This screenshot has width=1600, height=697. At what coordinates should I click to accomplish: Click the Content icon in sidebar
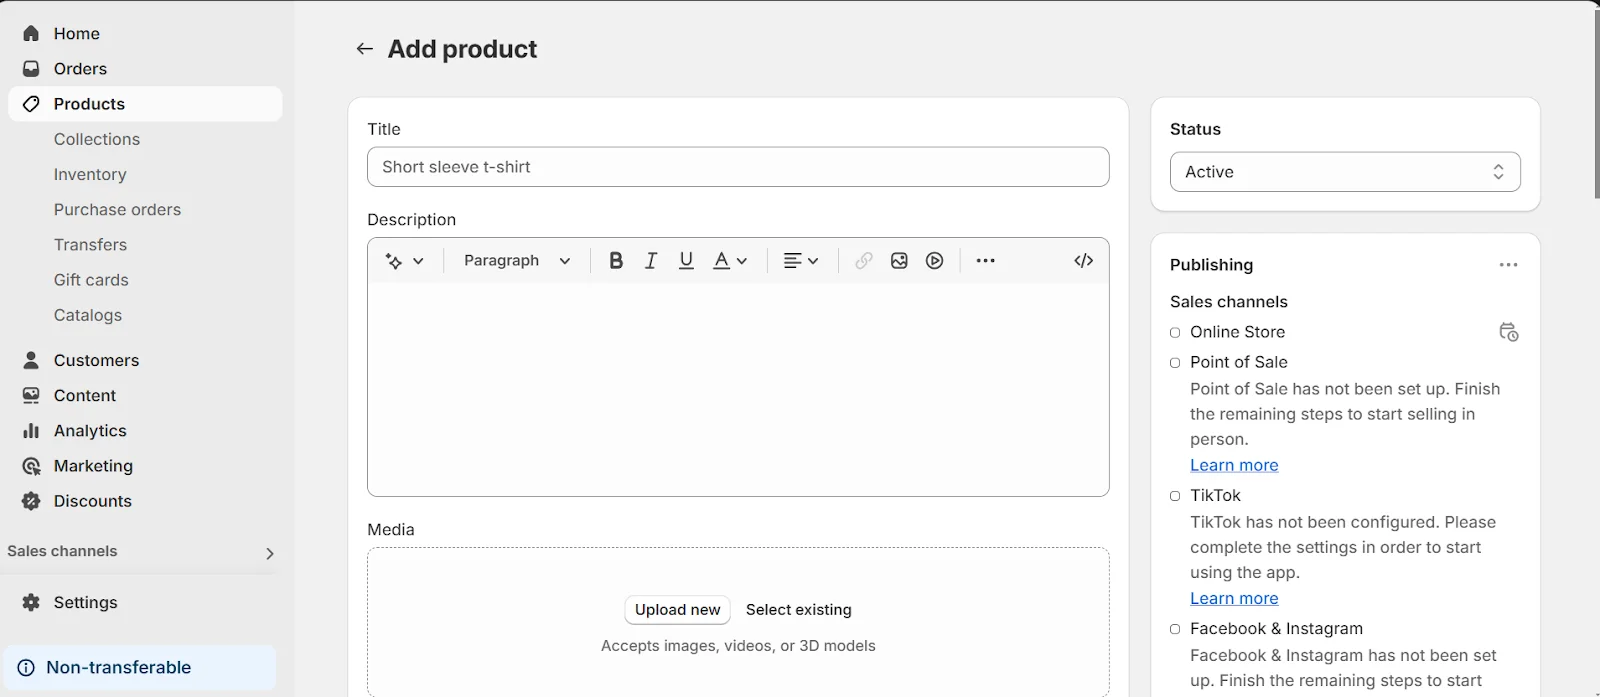31,395
